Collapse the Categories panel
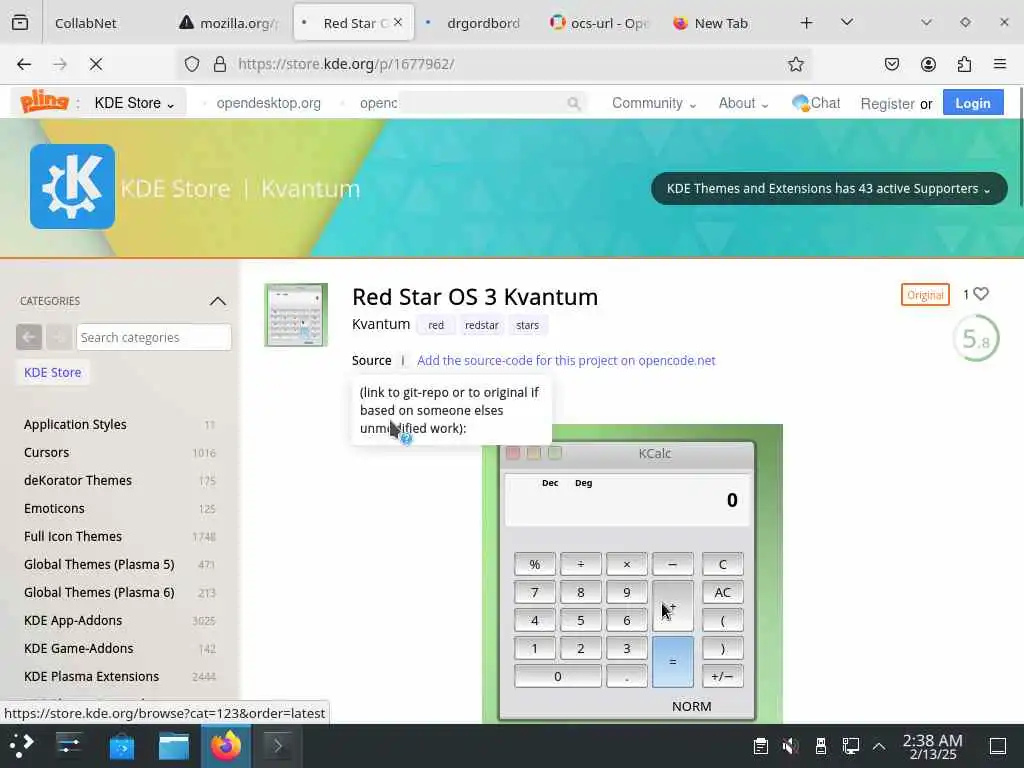The width and height of the screenshot is (1024, 768). click(217, 301)
